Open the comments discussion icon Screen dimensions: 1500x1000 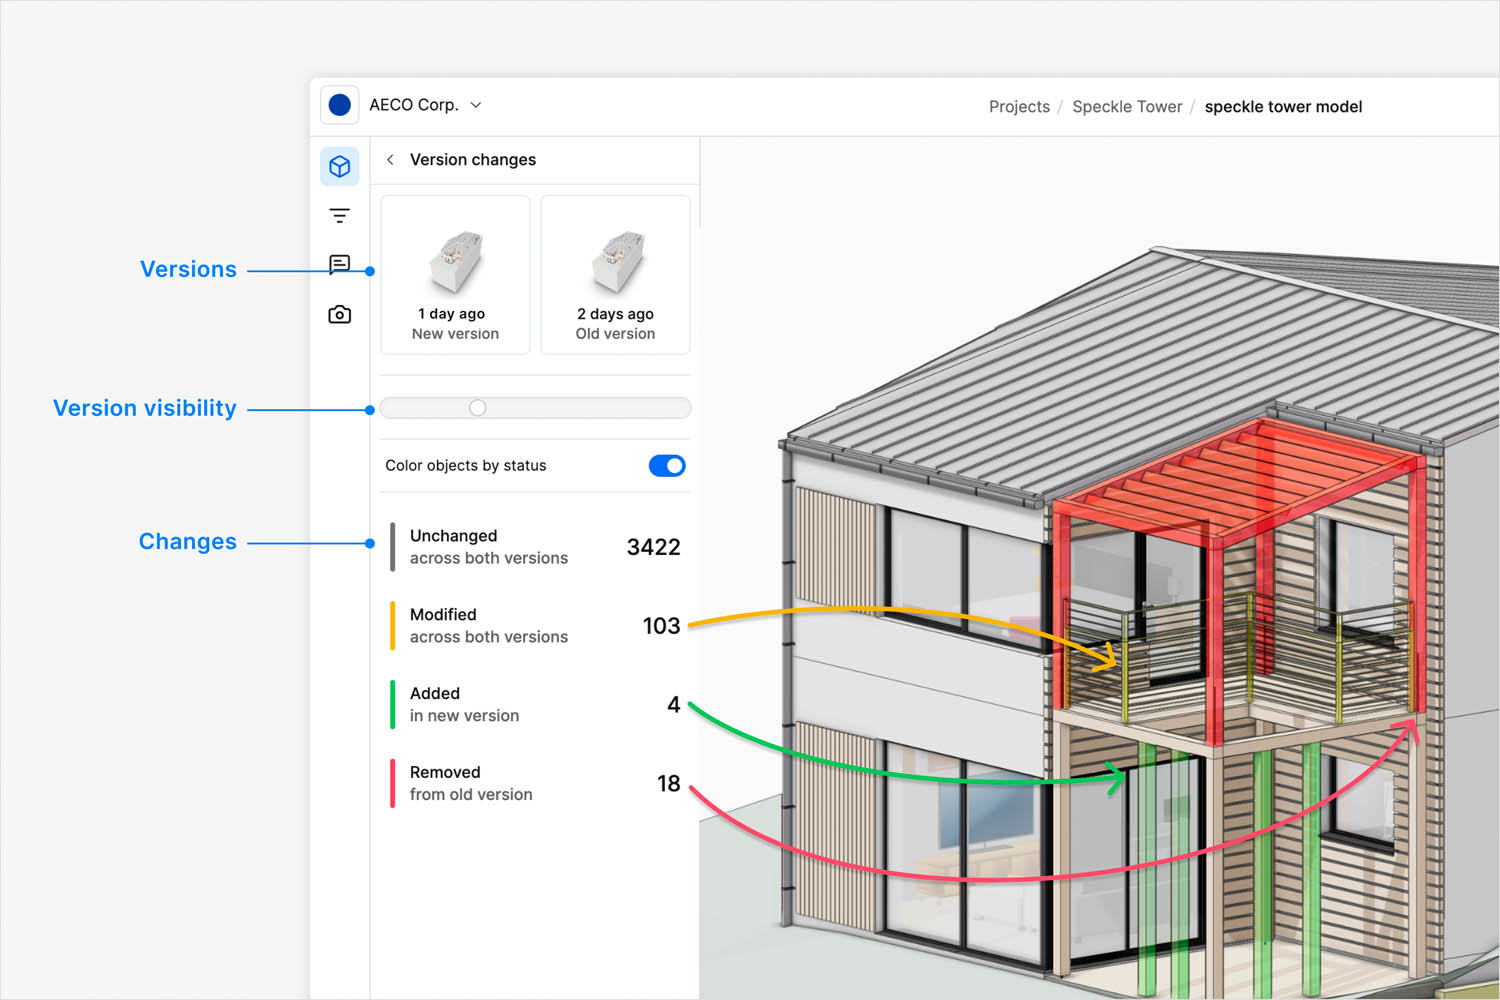pos(340,264)
